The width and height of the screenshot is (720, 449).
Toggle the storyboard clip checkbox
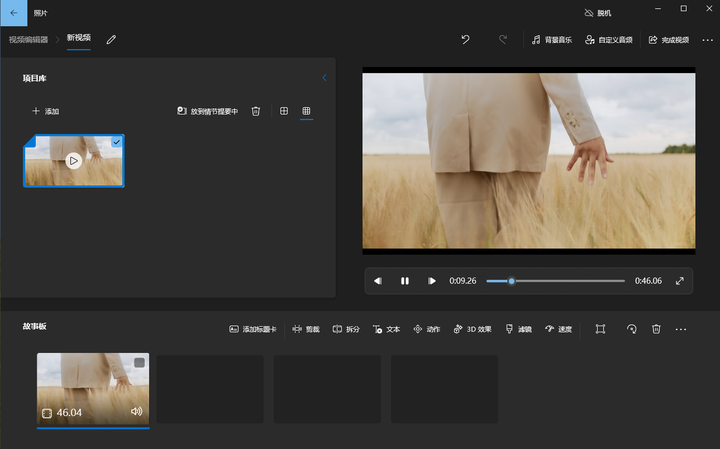pyautogui.click(x=139, y=363)
